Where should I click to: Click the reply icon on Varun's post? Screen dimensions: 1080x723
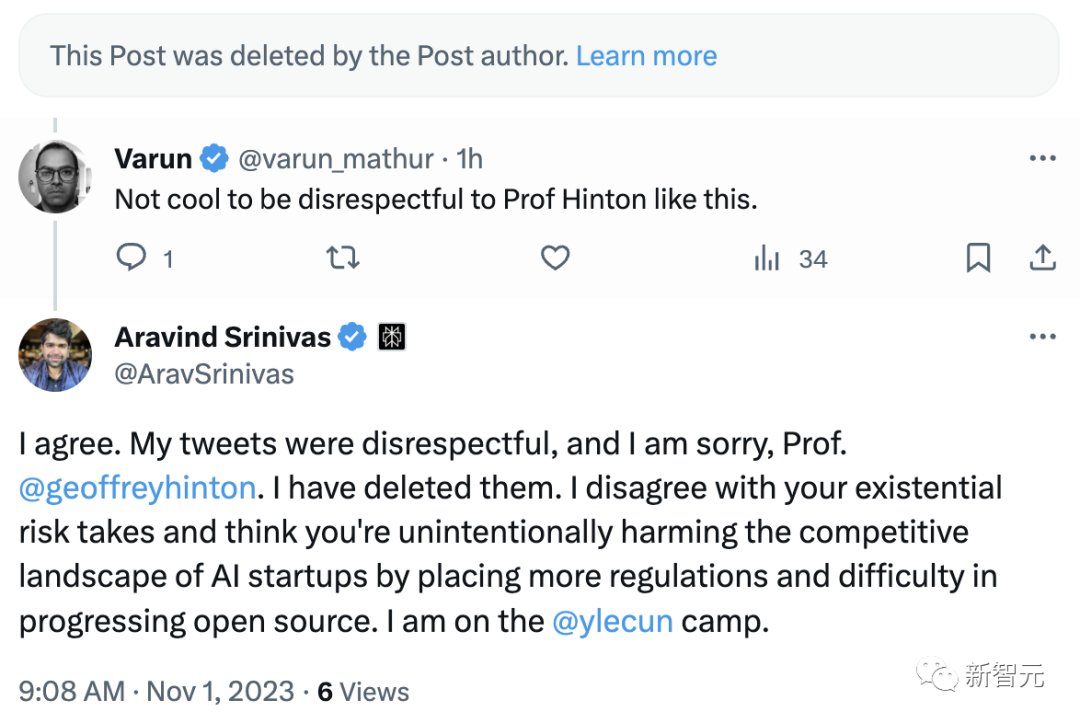click(132, 259)
